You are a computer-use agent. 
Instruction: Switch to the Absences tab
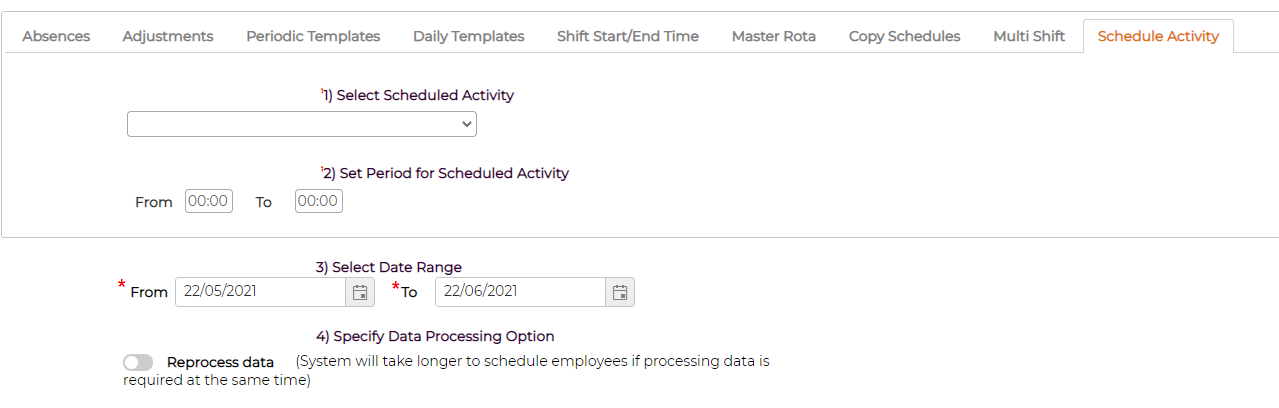coord(56,36)
